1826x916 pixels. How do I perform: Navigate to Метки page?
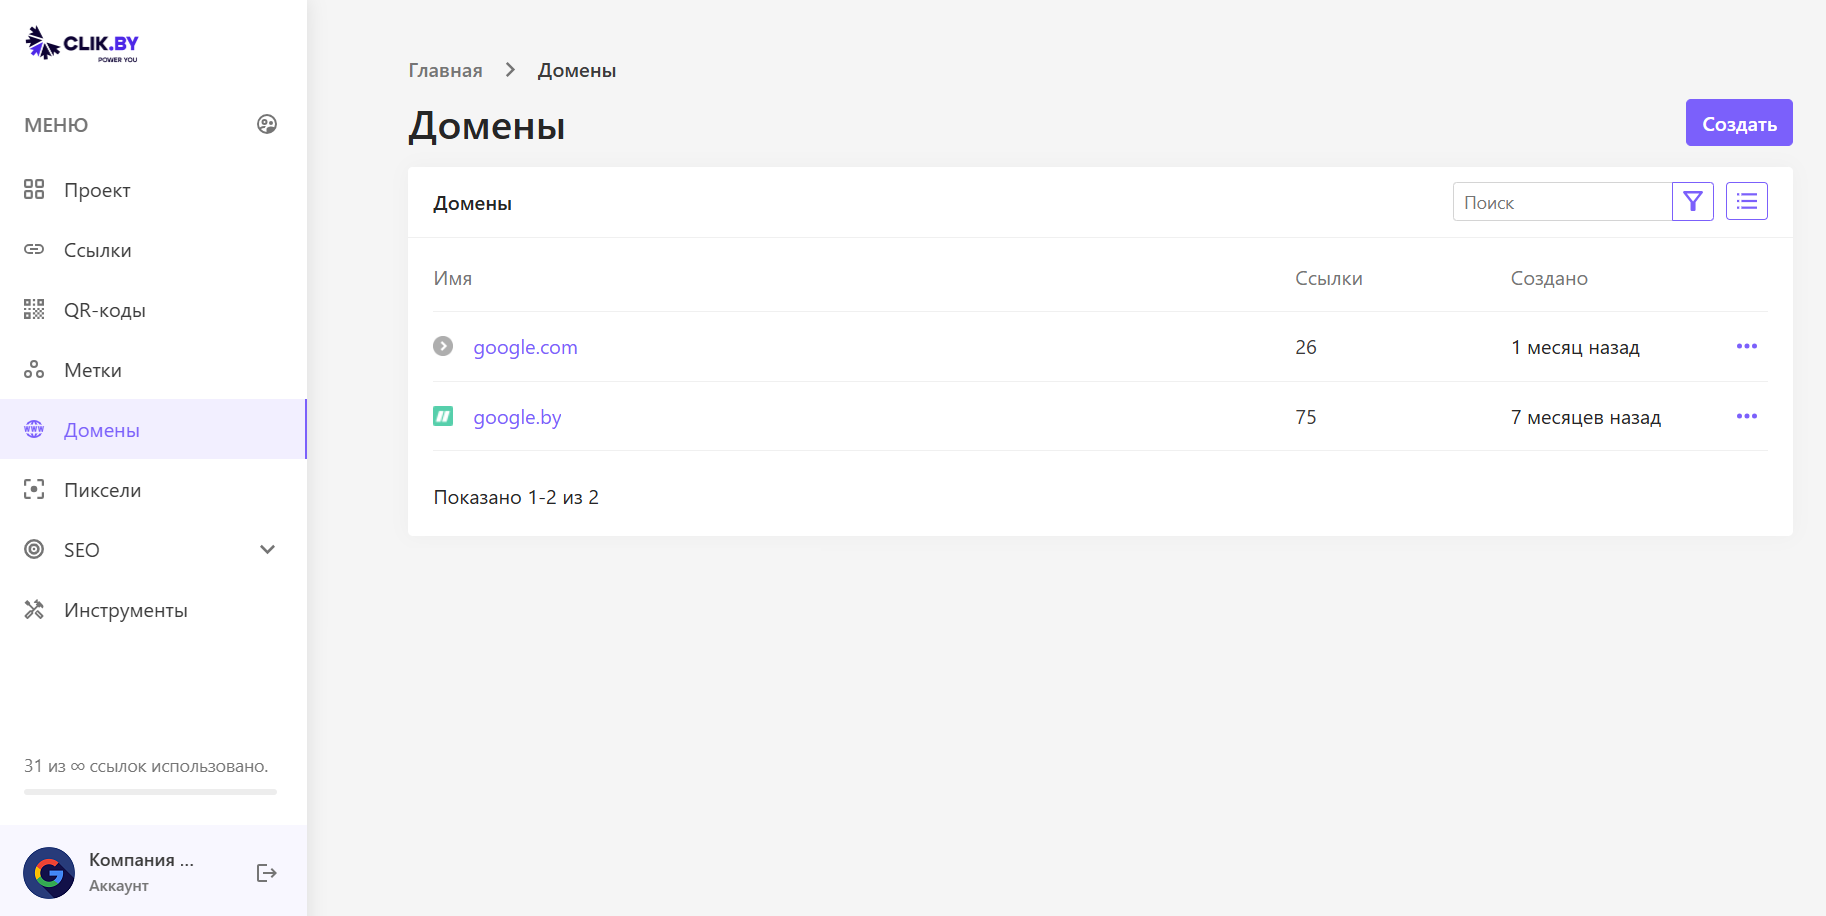tap(92, 370)
